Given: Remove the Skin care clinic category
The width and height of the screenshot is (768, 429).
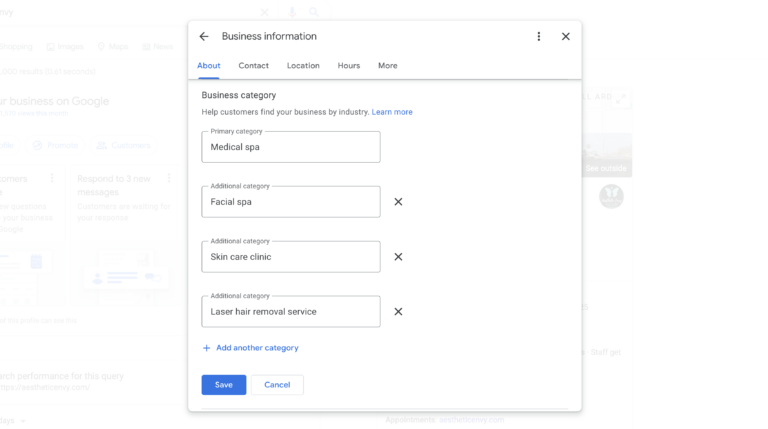Looking at the screenshot, I should [398, 257].
